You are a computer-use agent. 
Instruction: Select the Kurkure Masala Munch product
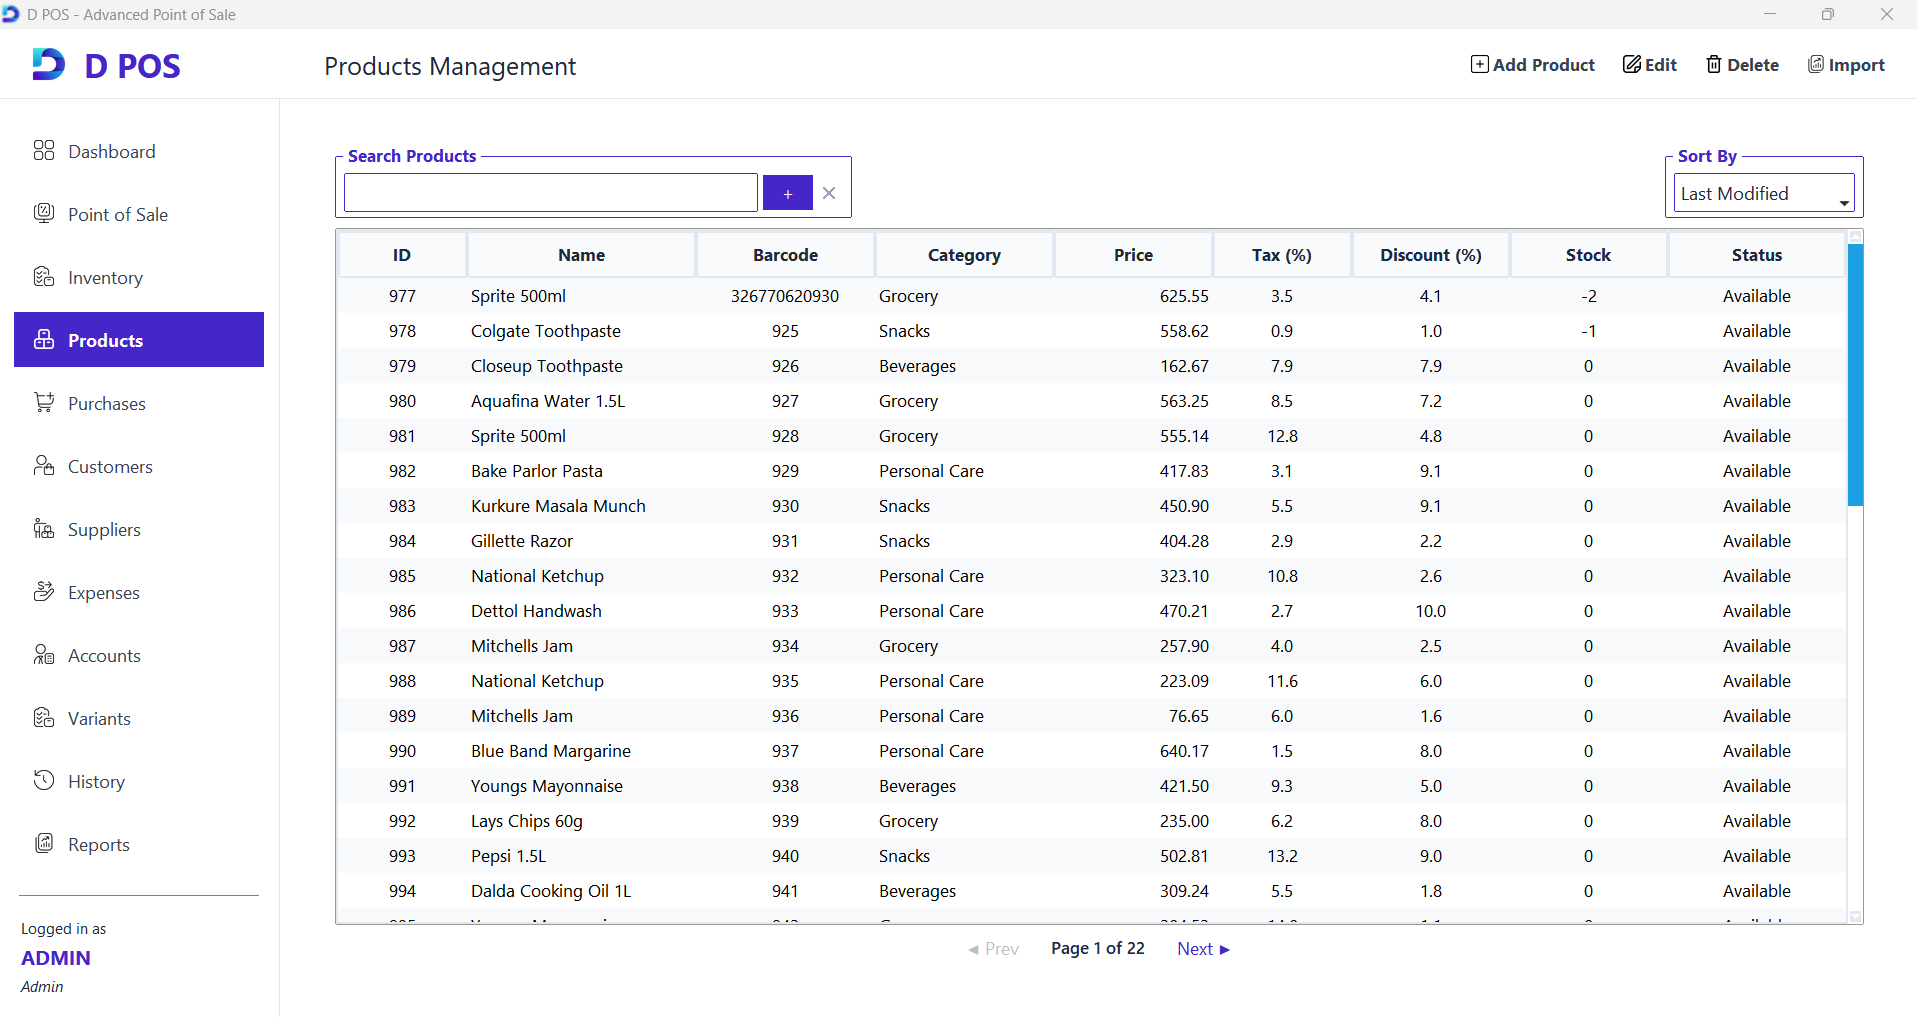[1092, 506]
